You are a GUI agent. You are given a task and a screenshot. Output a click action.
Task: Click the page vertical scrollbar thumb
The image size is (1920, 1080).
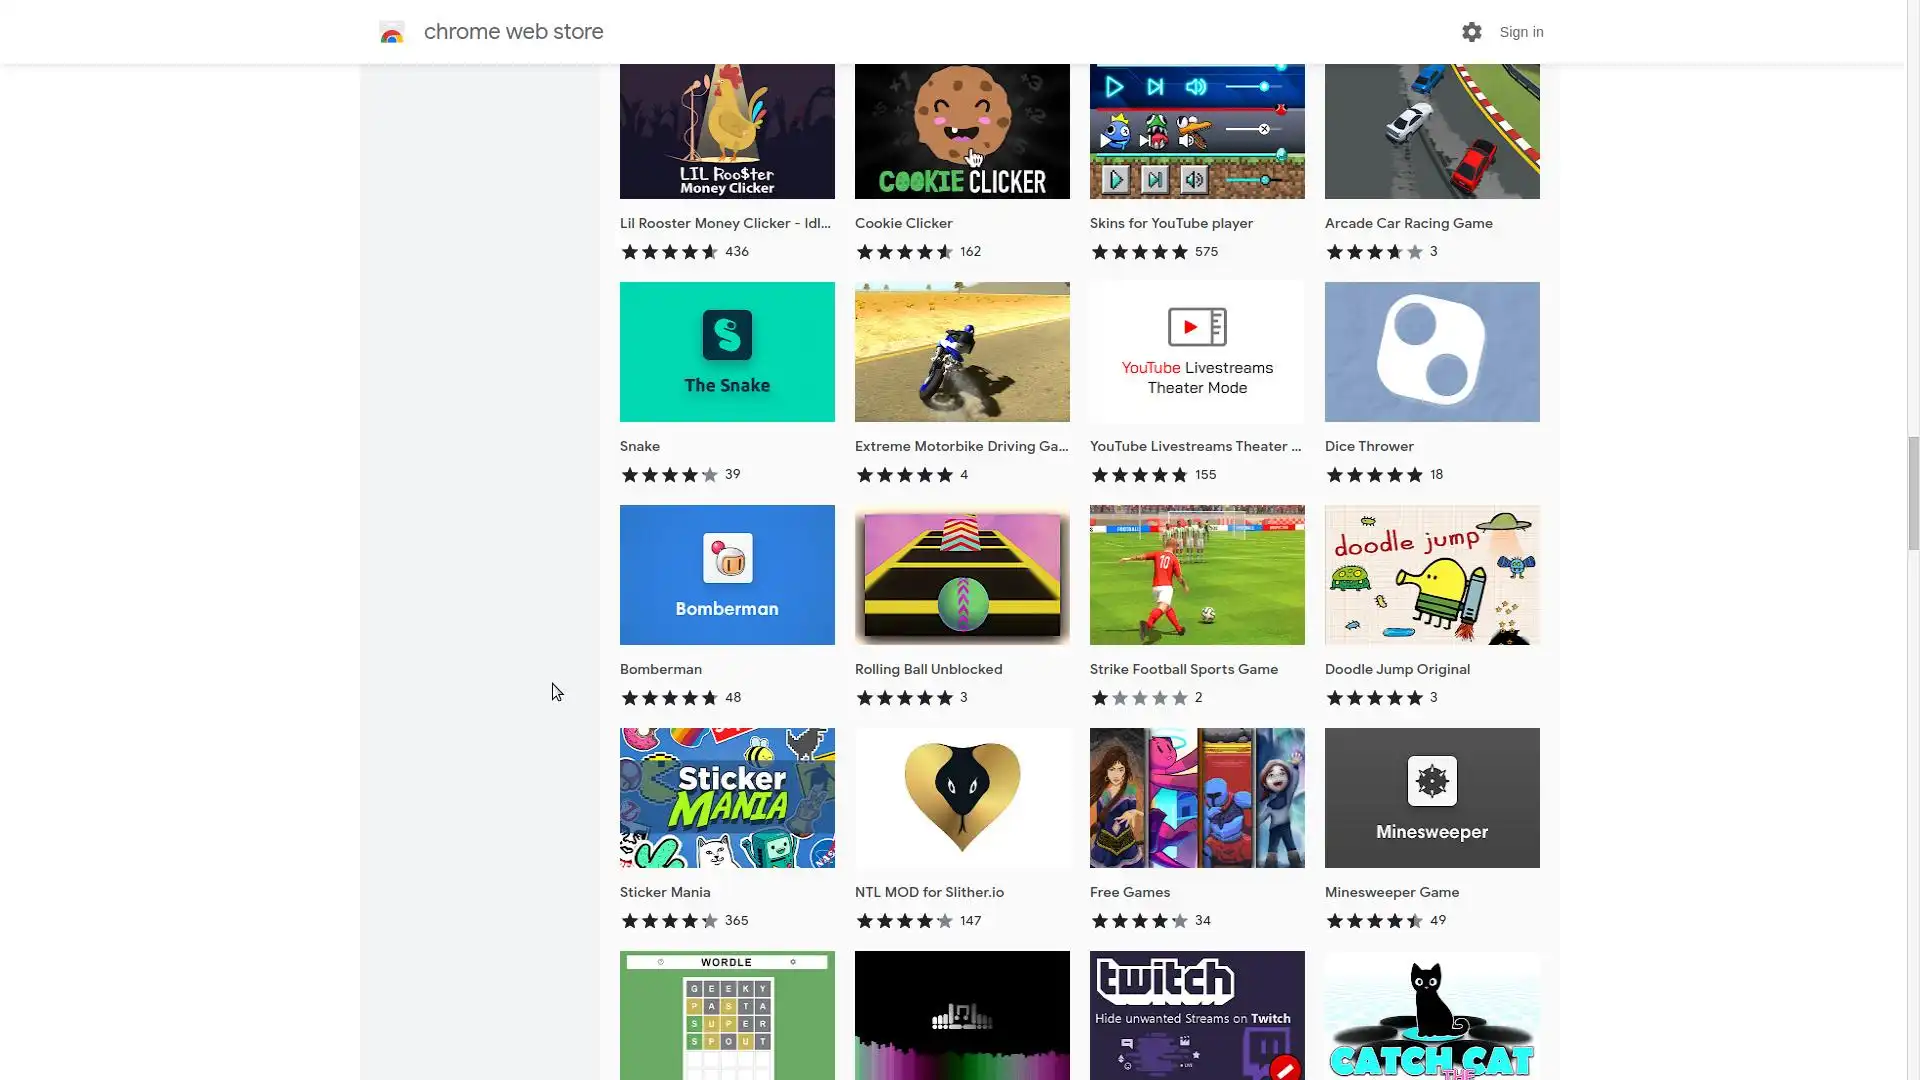(1913, 493)
